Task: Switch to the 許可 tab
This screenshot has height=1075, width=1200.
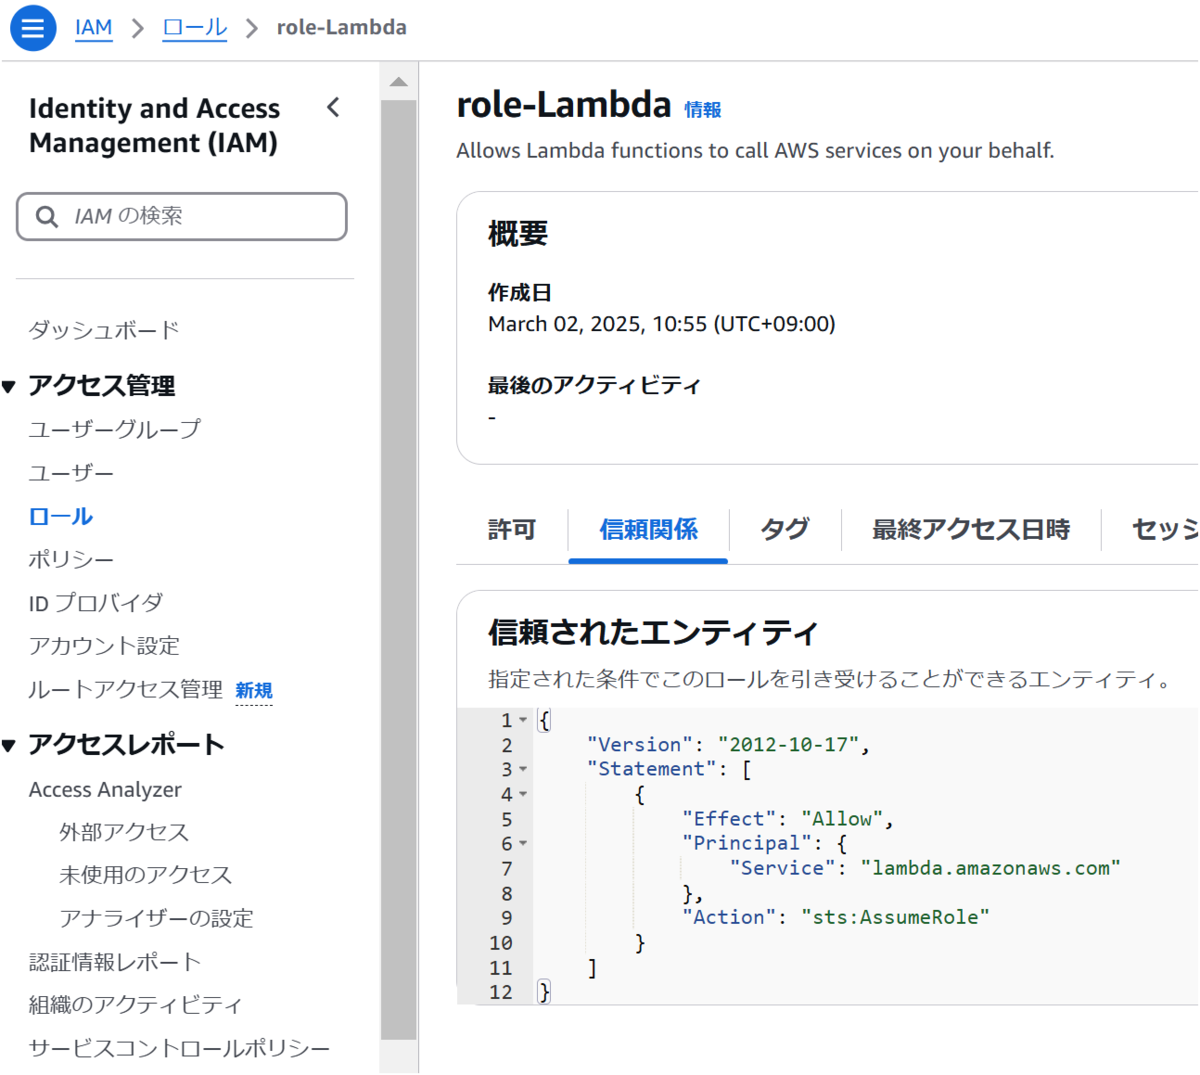Action: (x=512, y=529)
